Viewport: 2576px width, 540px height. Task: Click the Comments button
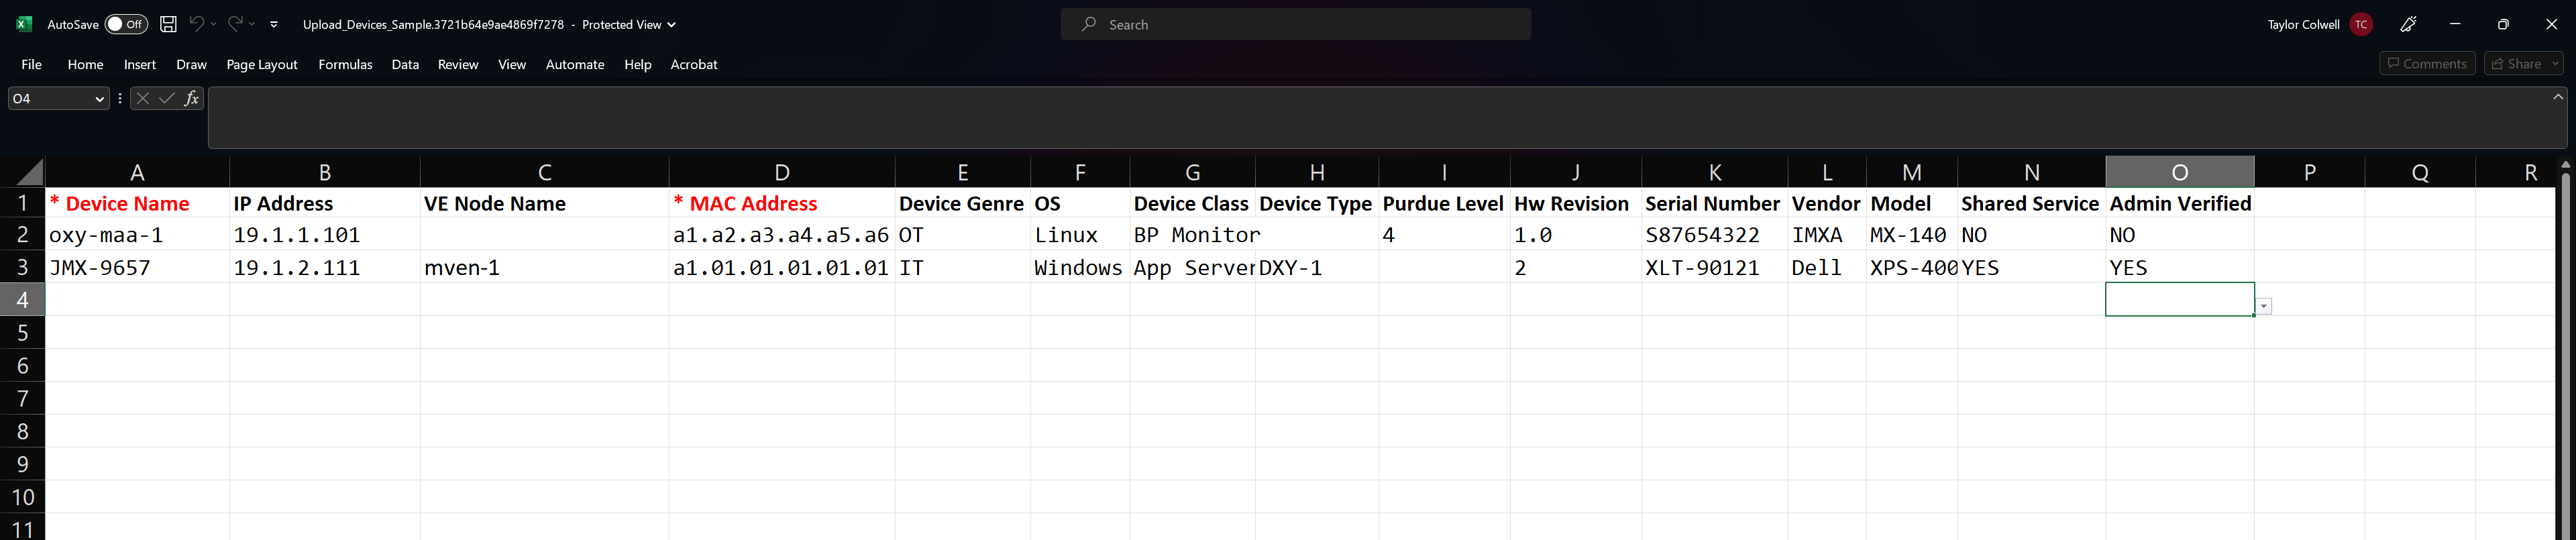pyautogui.click(x=2427, y=64)
